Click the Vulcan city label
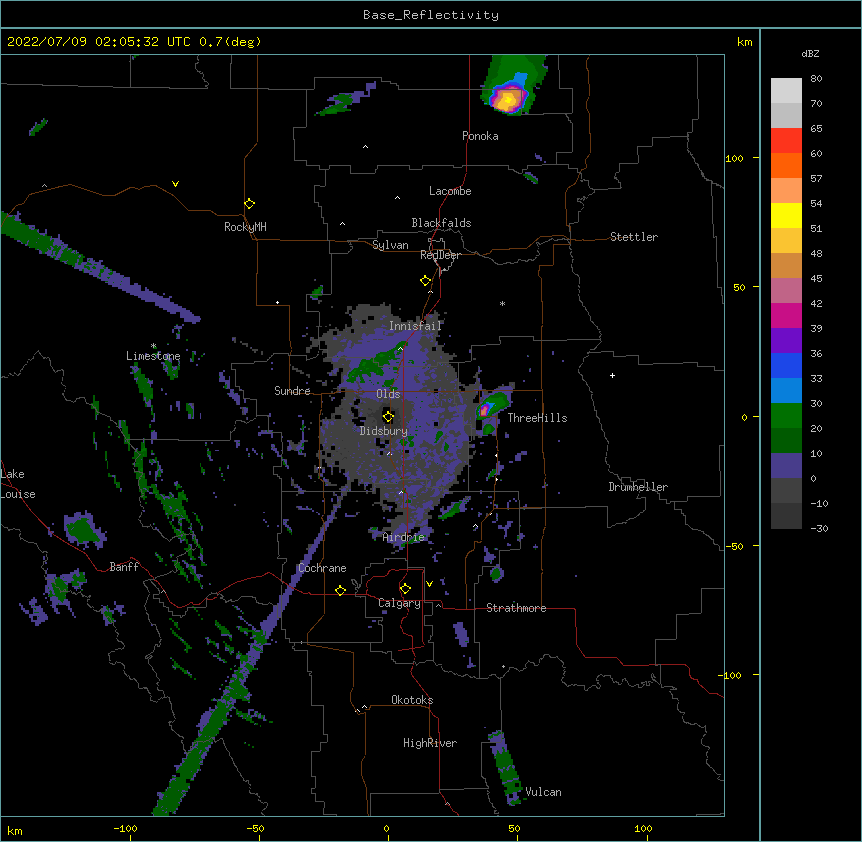 point(543,792)
